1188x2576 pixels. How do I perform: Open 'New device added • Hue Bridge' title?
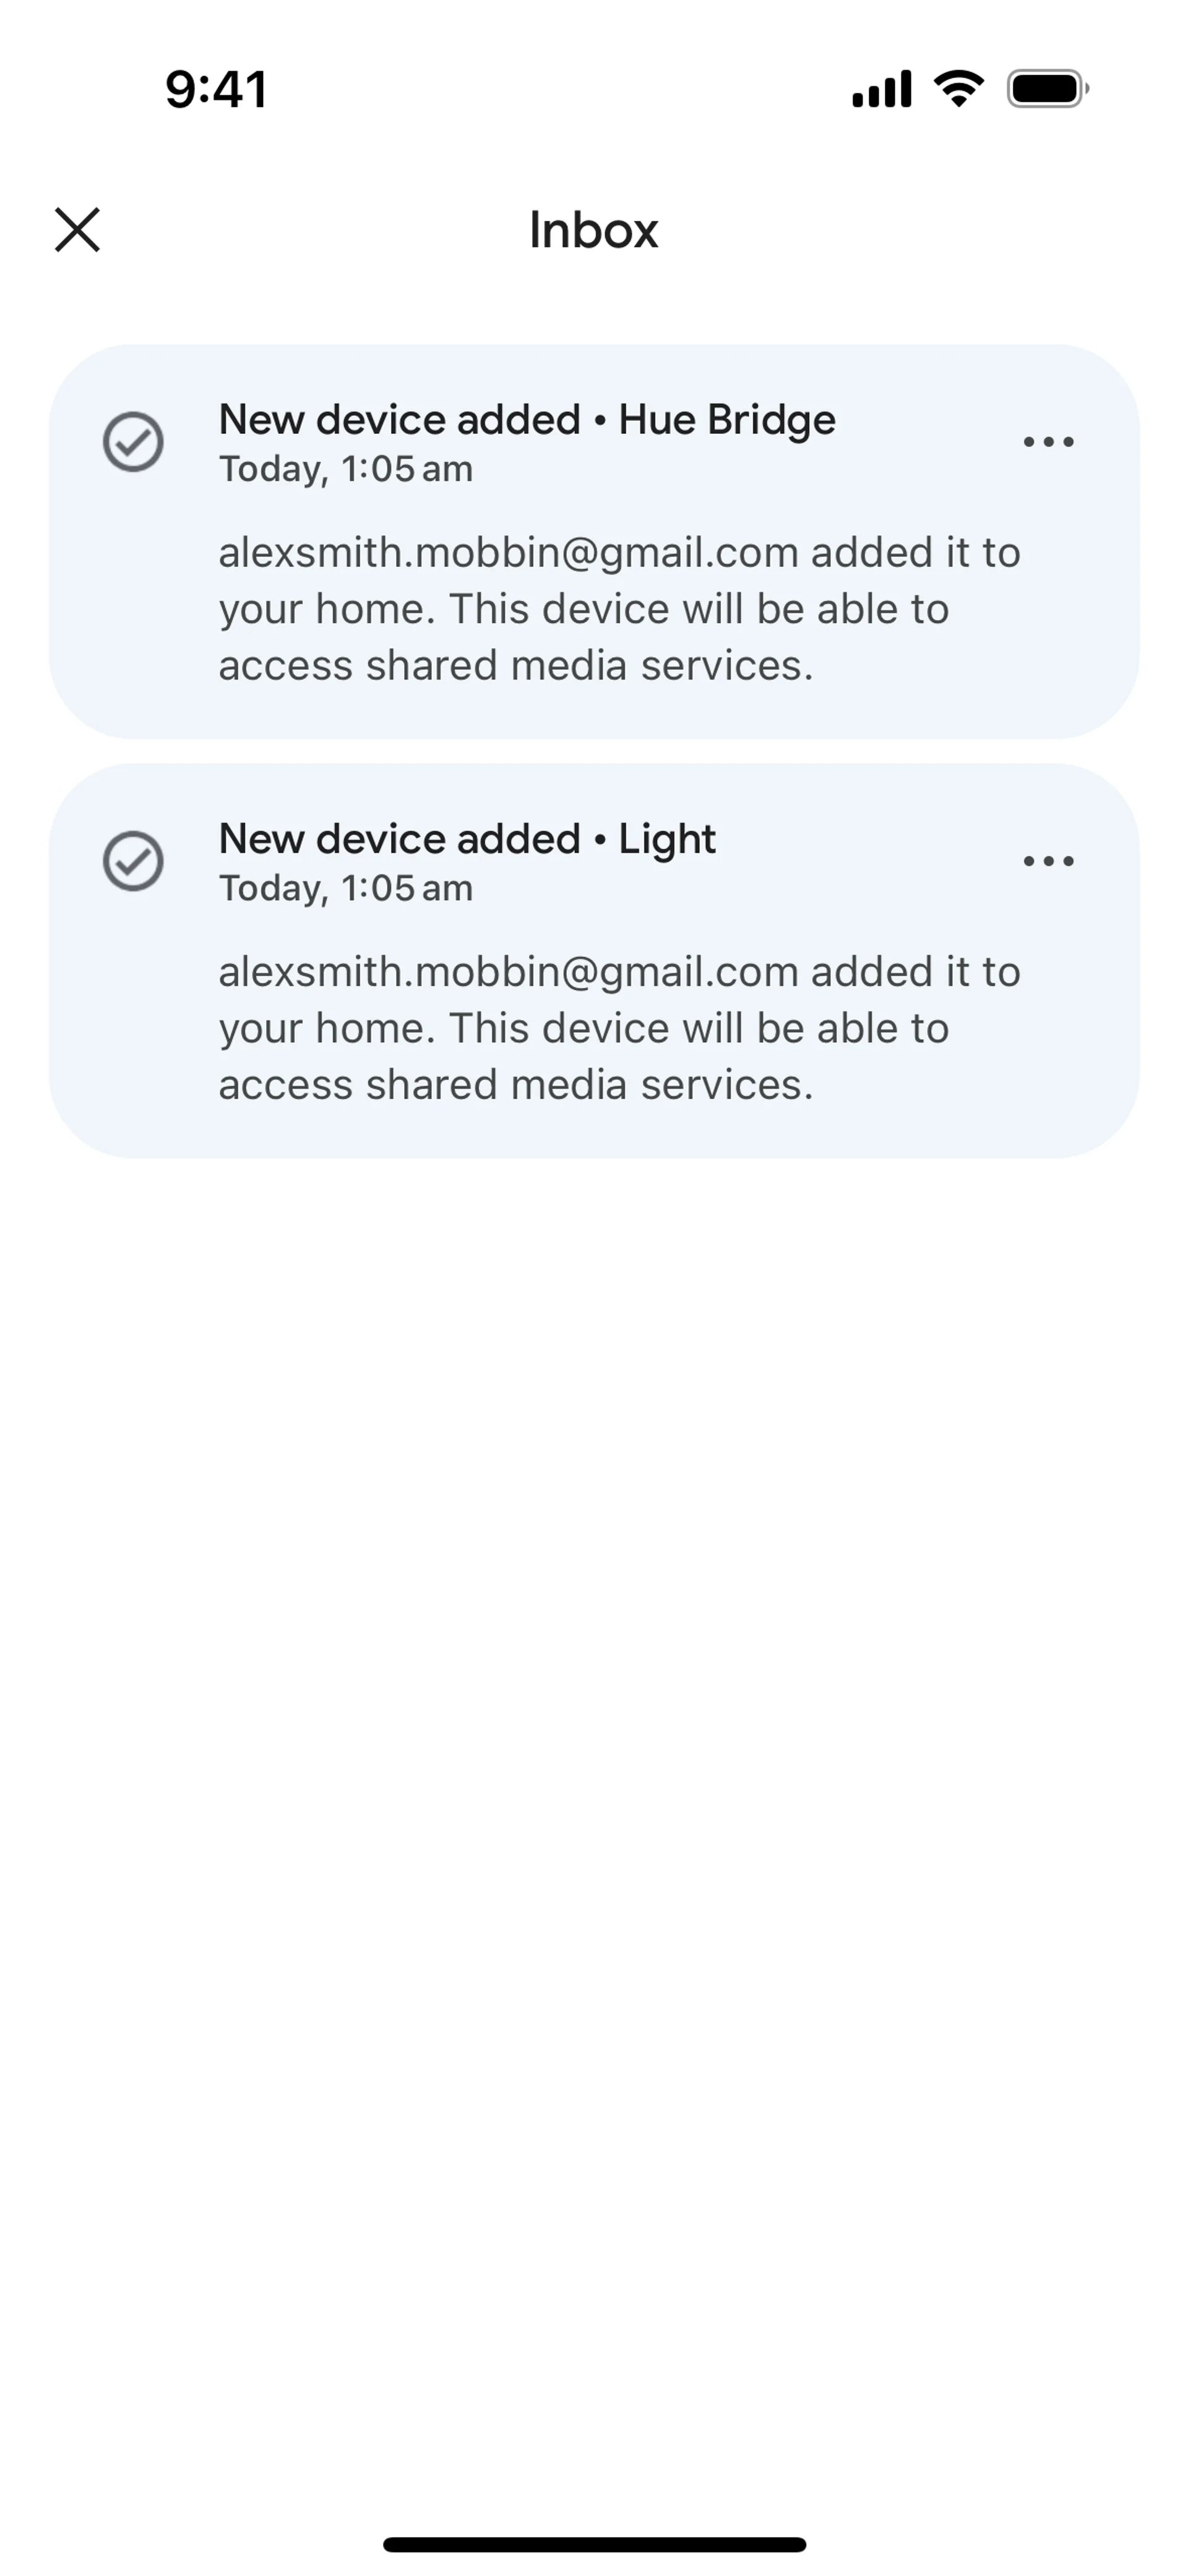point(526,419)
